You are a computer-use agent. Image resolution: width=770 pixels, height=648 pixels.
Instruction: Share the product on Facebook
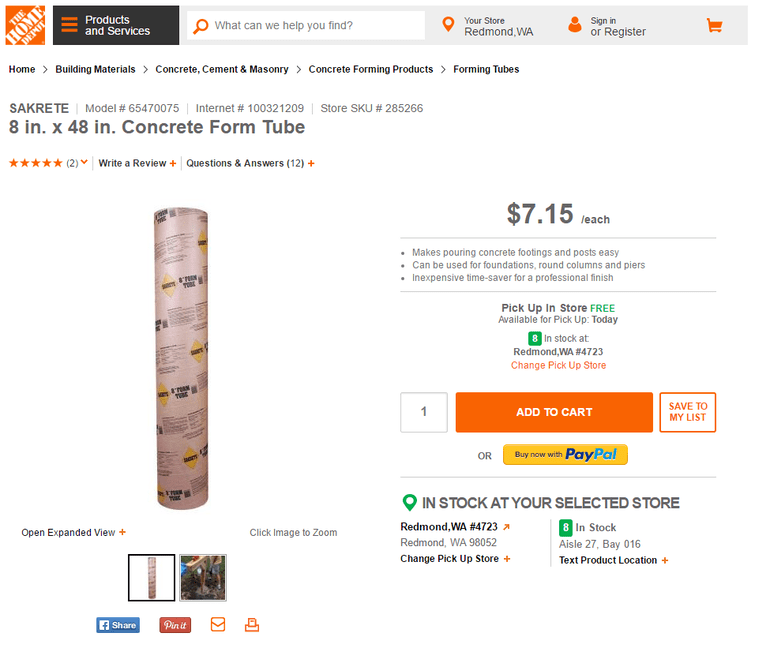117,625
